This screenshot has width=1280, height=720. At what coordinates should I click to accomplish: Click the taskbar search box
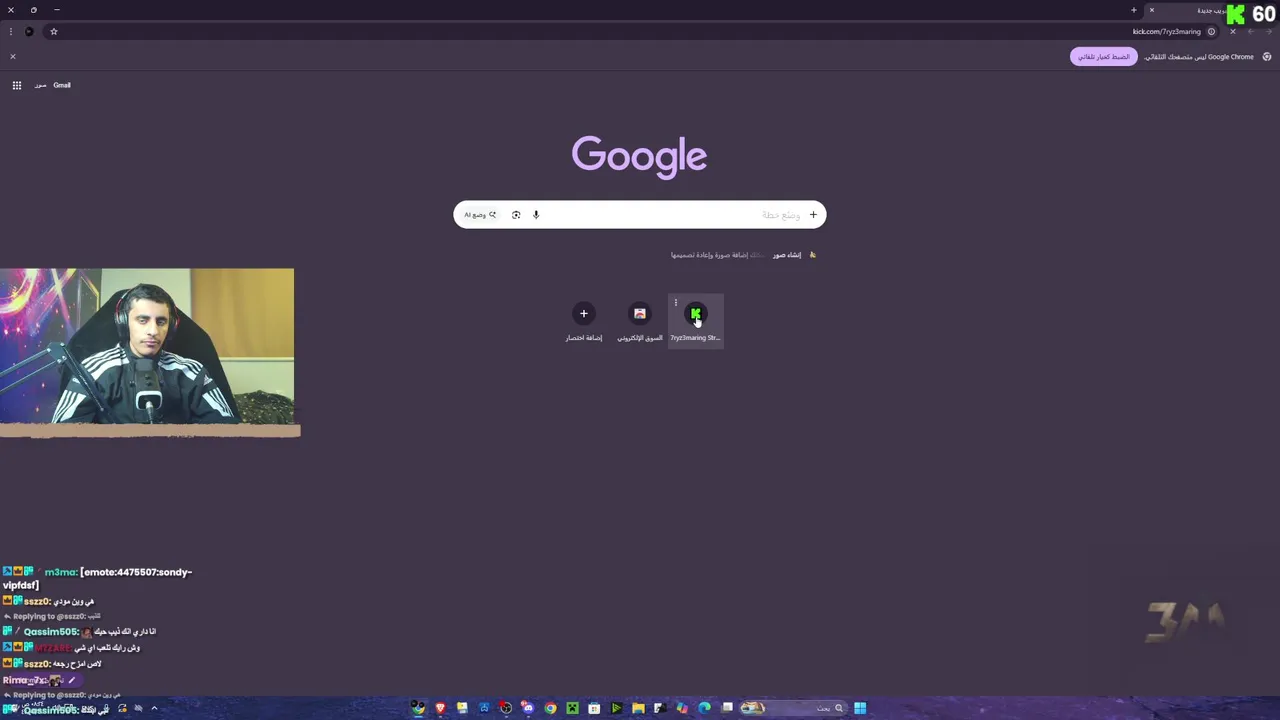[x=794, y=708]
